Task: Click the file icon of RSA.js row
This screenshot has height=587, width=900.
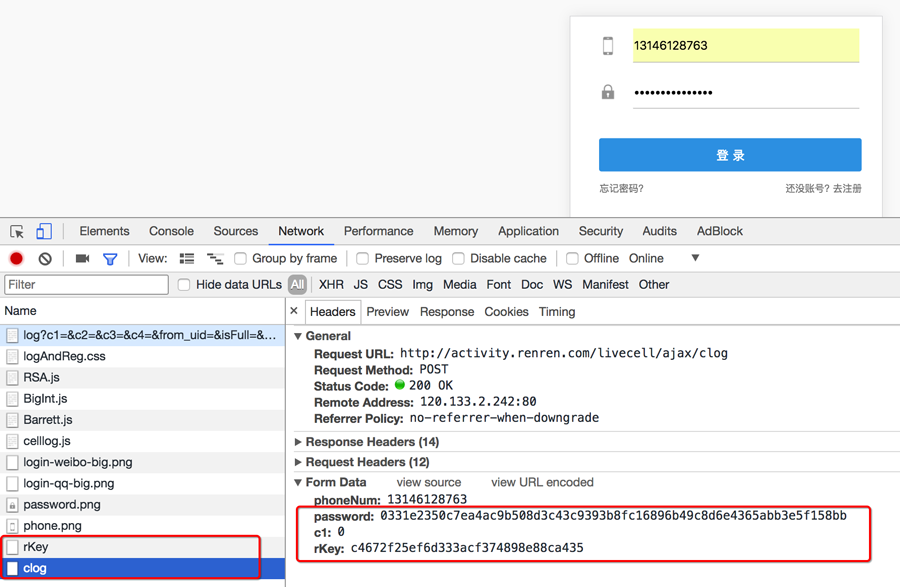Action: (x=12, y=378)
